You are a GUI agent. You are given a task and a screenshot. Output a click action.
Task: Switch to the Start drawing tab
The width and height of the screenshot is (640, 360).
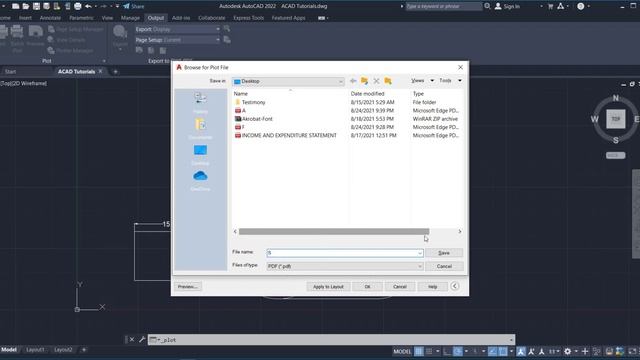11,71
